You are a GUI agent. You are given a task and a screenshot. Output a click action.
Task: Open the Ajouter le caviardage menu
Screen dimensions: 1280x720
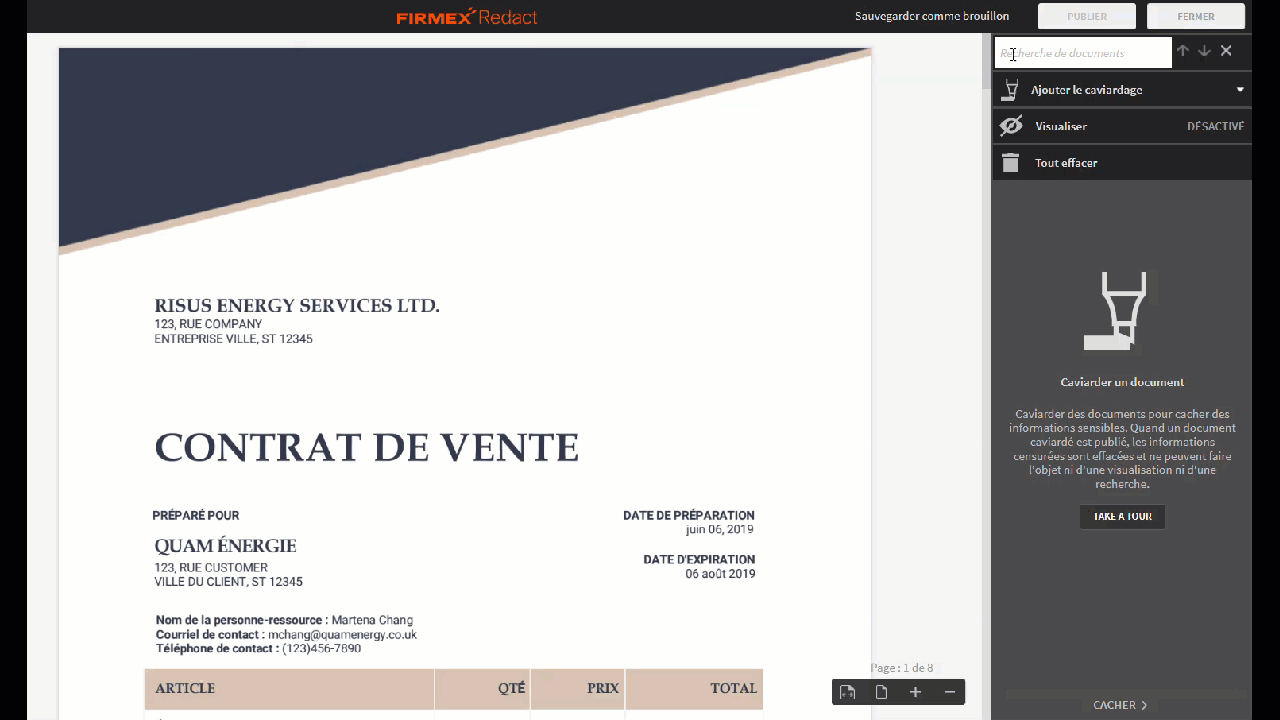1122,89
